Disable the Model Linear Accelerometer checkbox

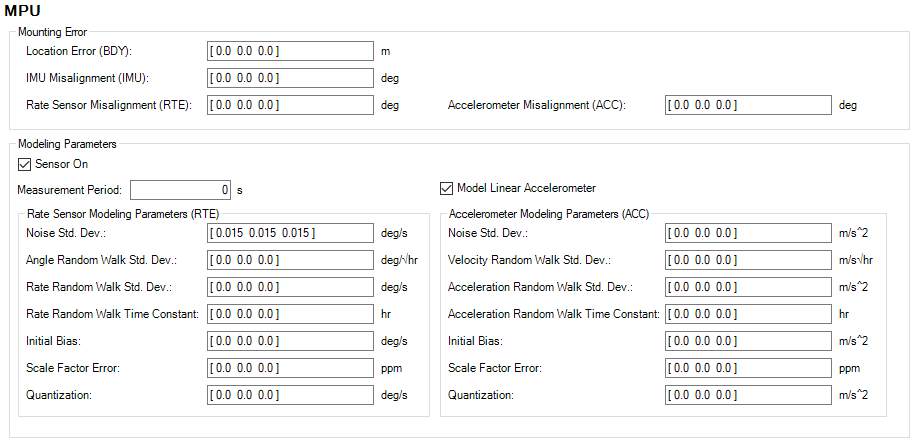[x=447, y=188]
